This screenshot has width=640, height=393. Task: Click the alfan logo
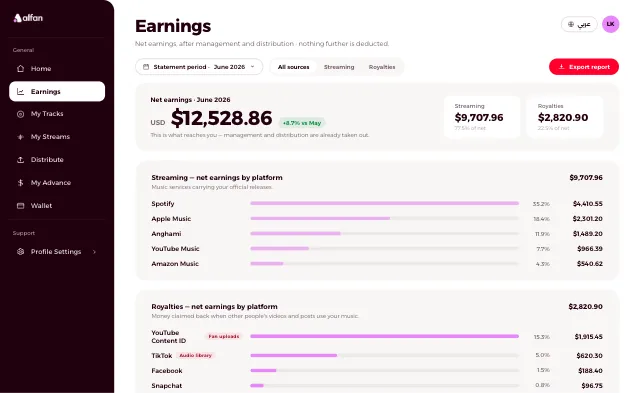[28, 18]
